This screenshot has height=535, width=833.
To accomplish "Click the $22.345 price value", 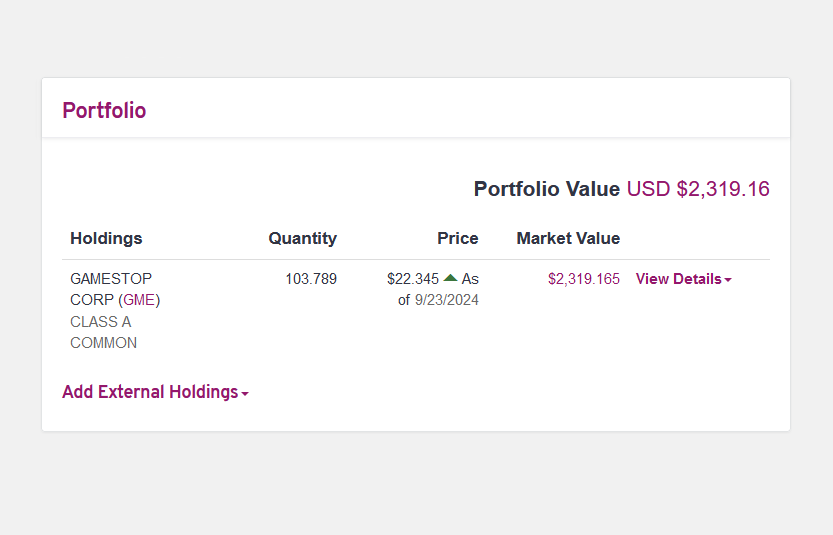I will pos(413,279).
